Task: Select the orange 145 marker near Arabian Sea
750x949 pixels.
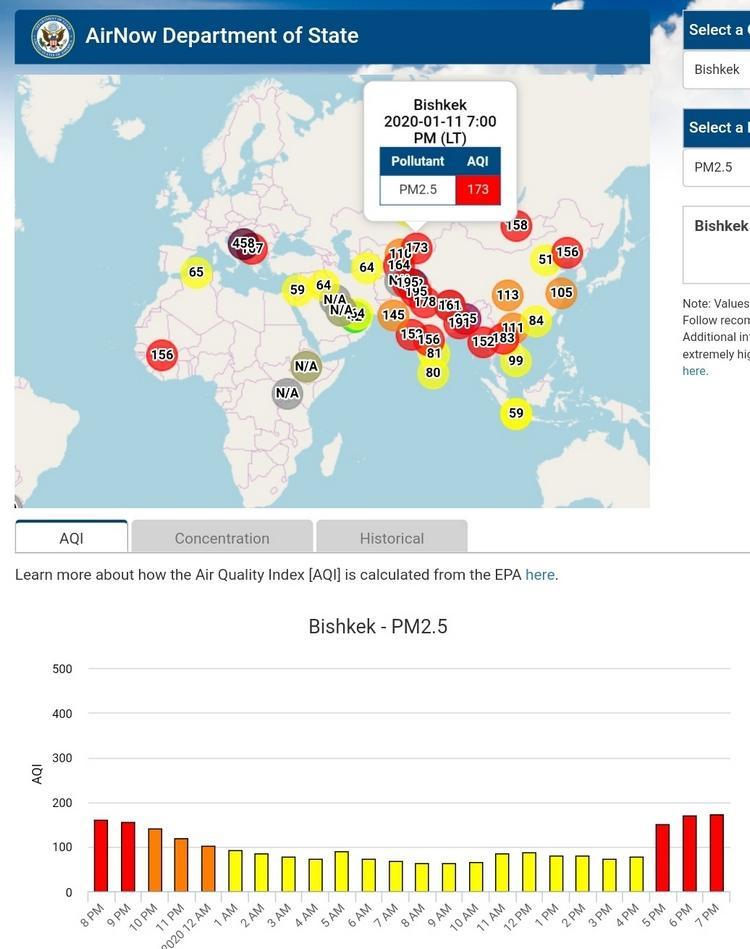Action: point(393,315)
